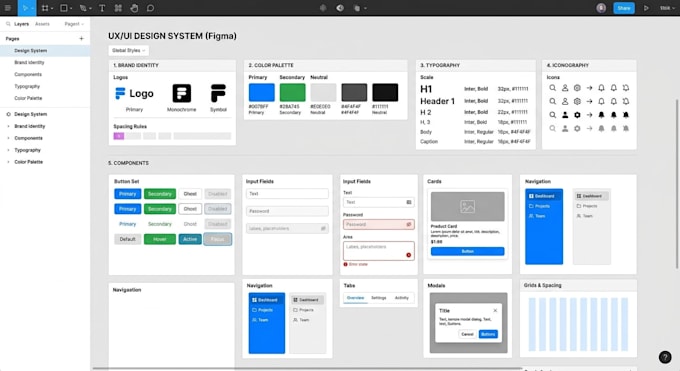Click the Create component icon
Image resolution: width=680 pixels, height=371 pixels.
coord(323,8)
